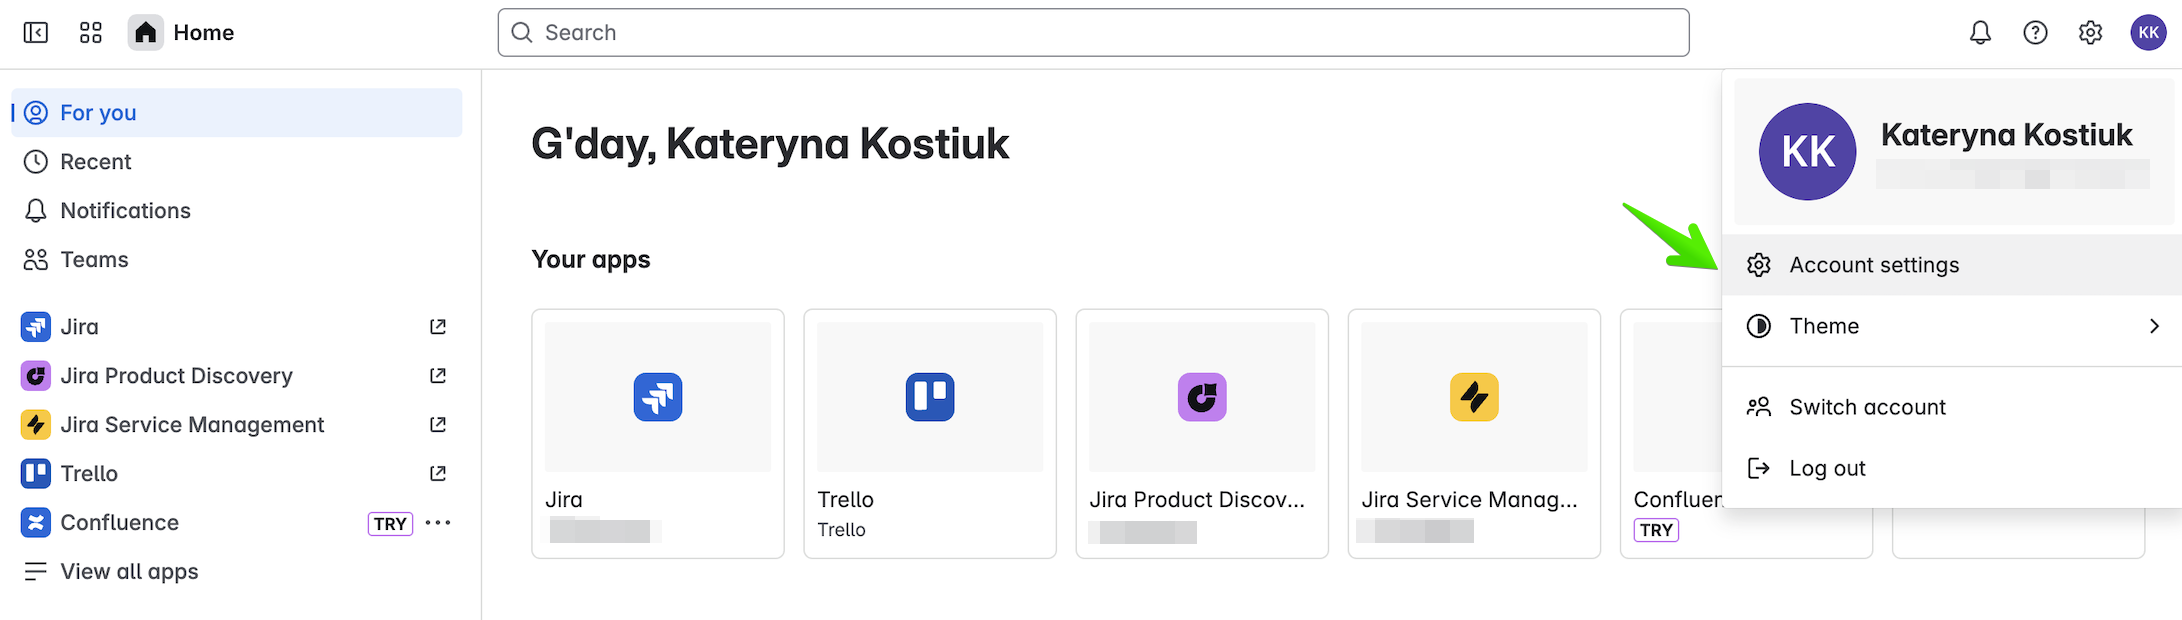
Task: Open Notifications in sidebar
Action: coord(237,211)
